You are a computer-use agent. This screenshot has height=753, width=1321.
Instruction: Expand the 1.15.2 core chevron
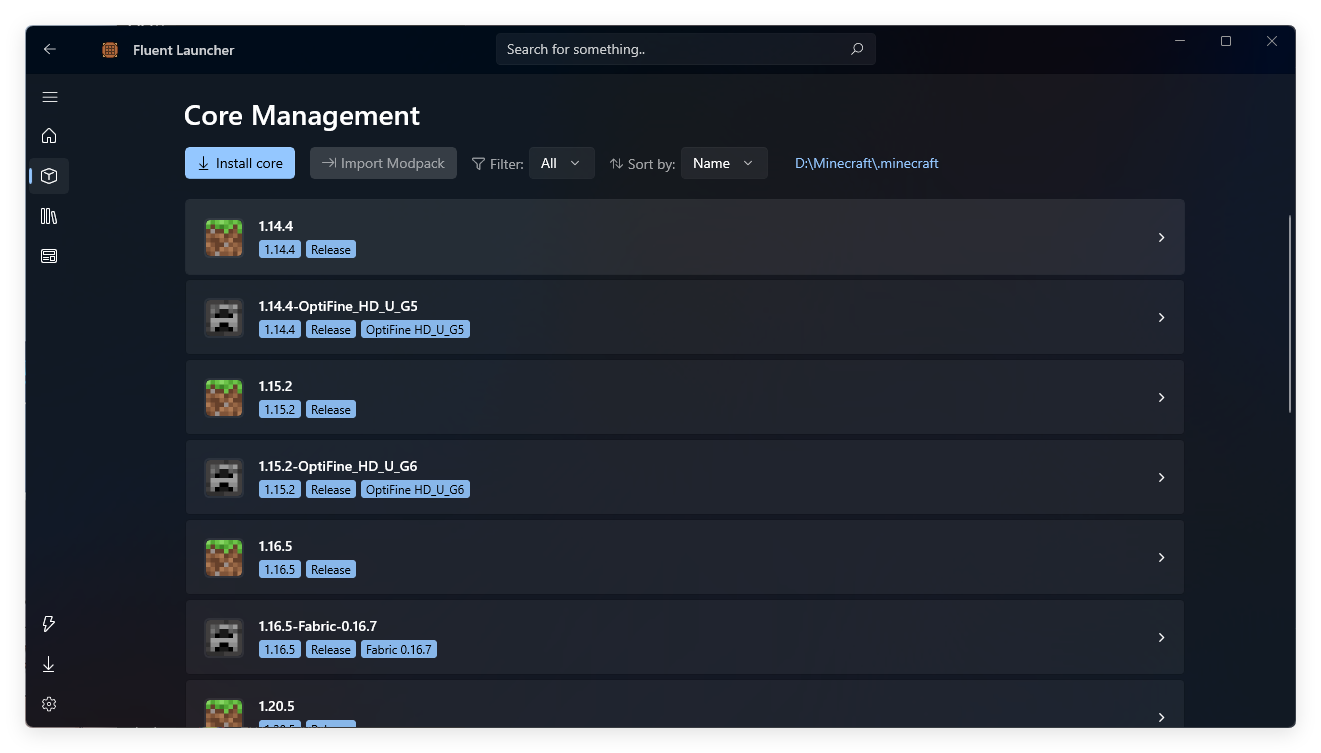click(1161, 397)
